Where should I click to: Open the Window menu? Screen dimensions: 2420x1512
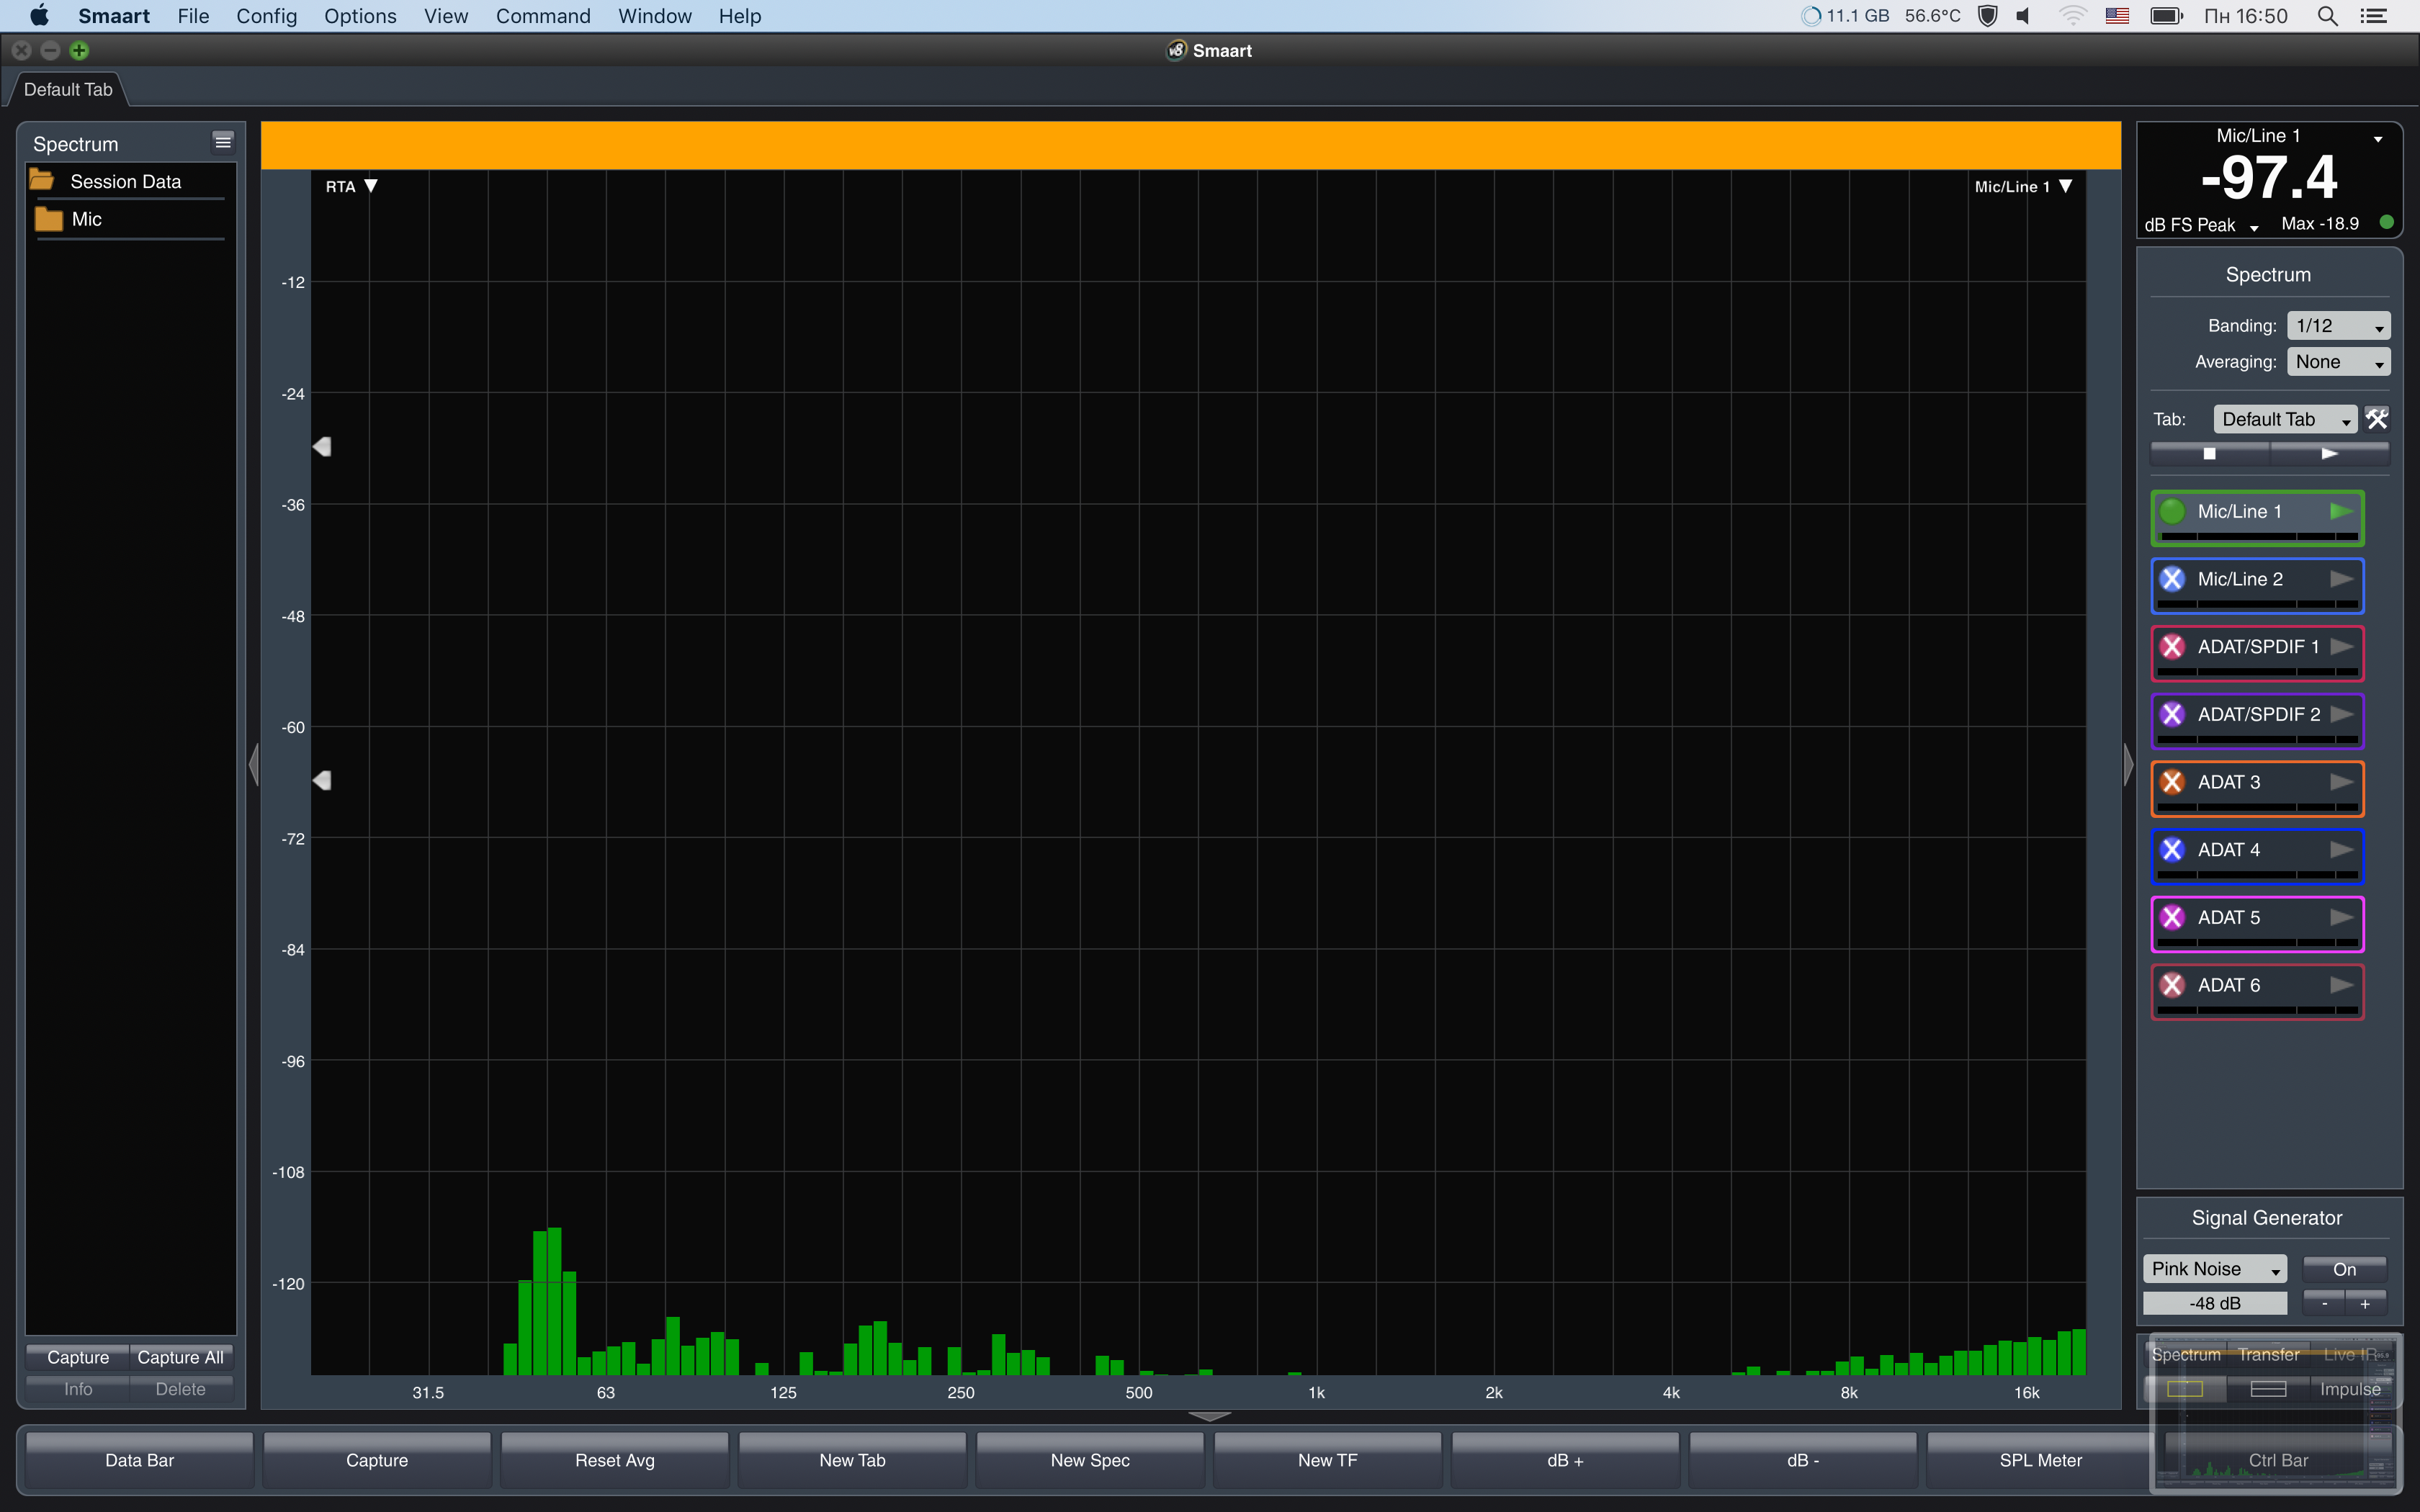point(655,16)
